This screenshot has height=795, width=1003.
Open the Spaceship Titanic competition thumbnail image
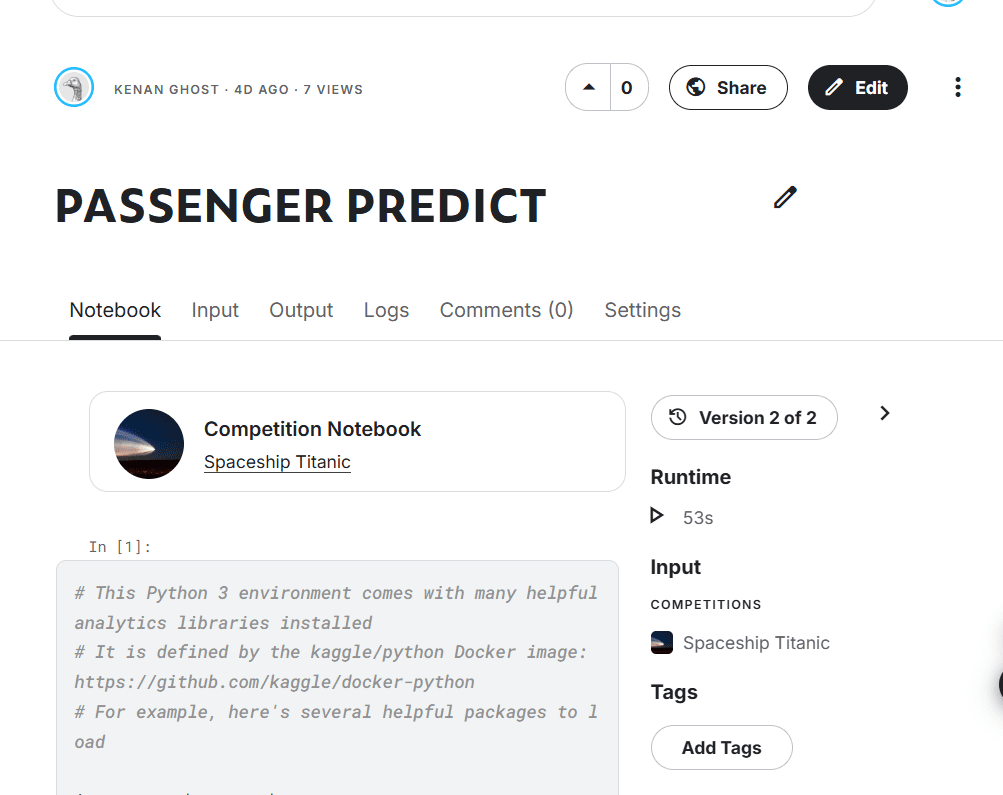click(149, 443)
